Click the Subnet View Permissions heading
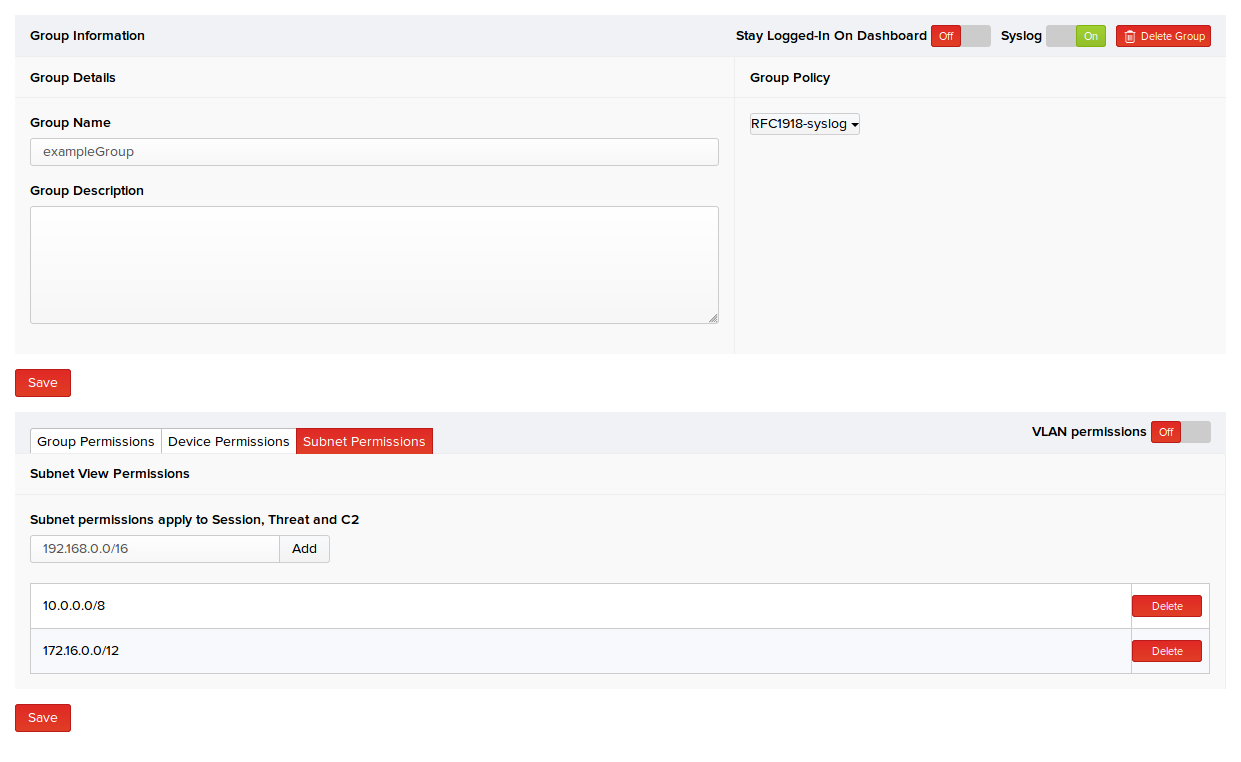The width and height of the screenshot is (1241, 762). click(110, 474)
